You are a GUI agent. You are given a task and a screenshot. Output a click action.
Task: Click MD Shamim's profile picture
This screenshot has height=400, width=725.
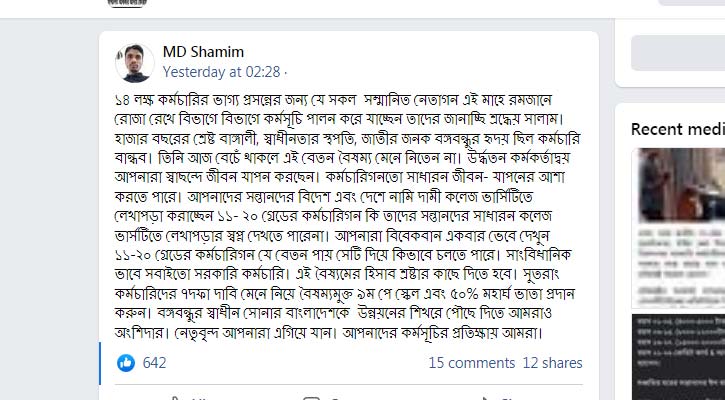pyautogui.click(x=133, y=62)
